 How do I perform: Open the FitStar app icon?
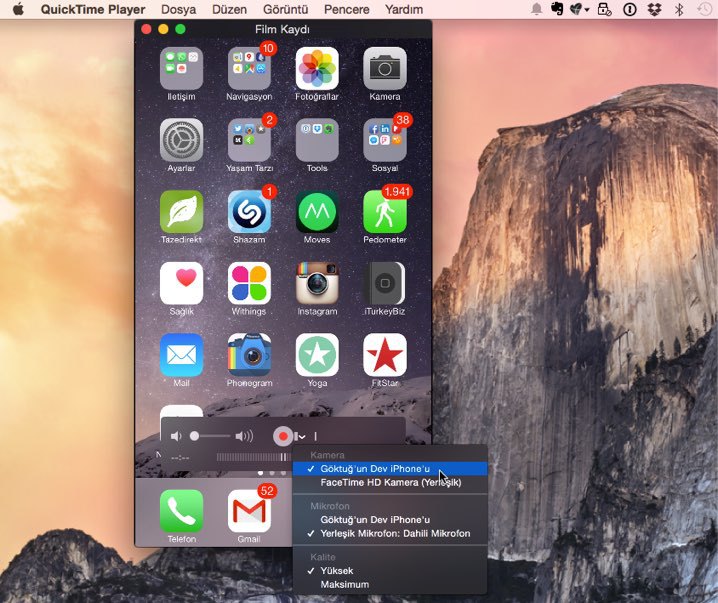(385, 355)
